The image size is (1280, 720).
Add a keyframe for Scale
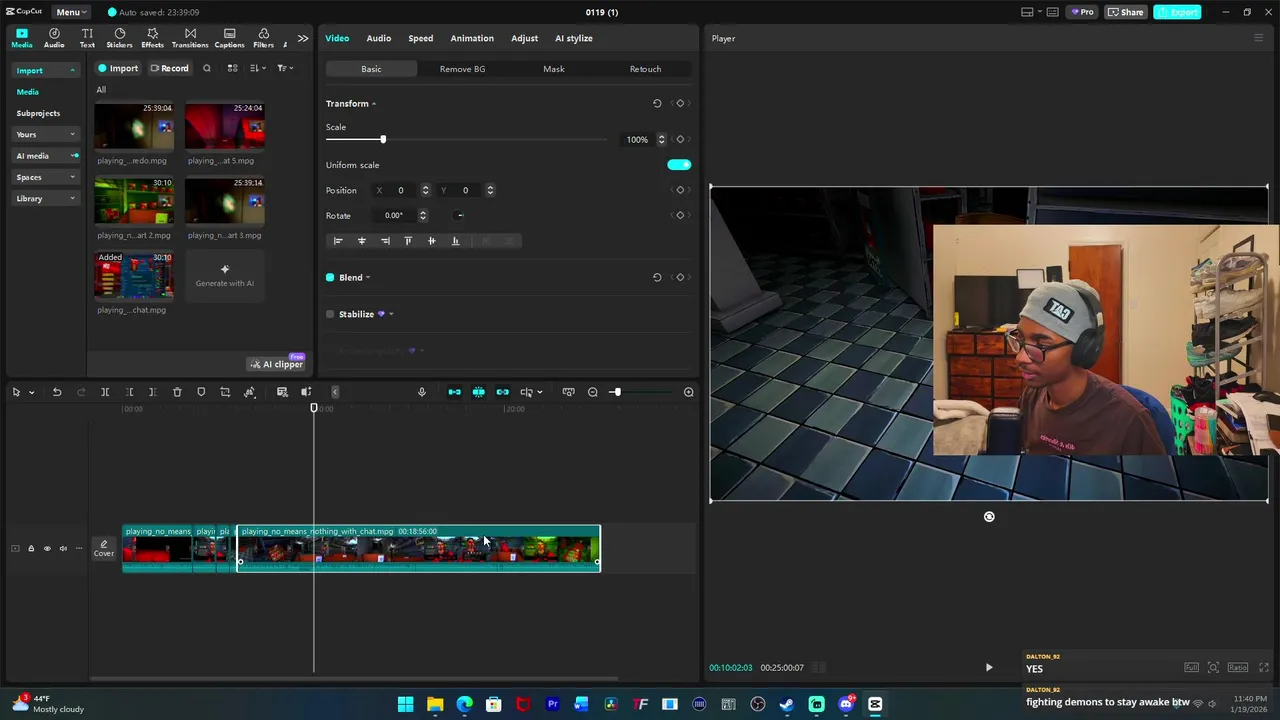click(680, 139)
